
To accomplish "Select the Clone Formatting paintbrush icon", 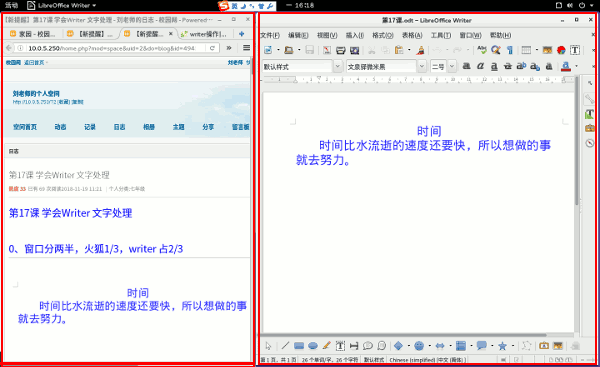I will [x=421, y=50].
